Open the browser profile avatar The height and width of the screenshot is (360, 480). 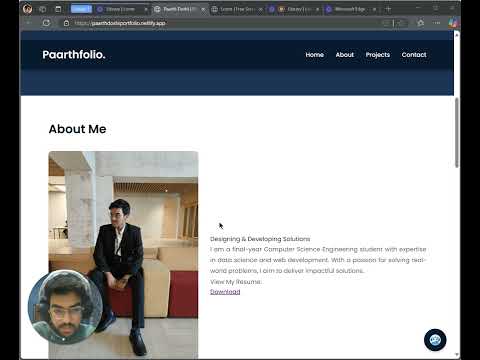tap(27, 9)
